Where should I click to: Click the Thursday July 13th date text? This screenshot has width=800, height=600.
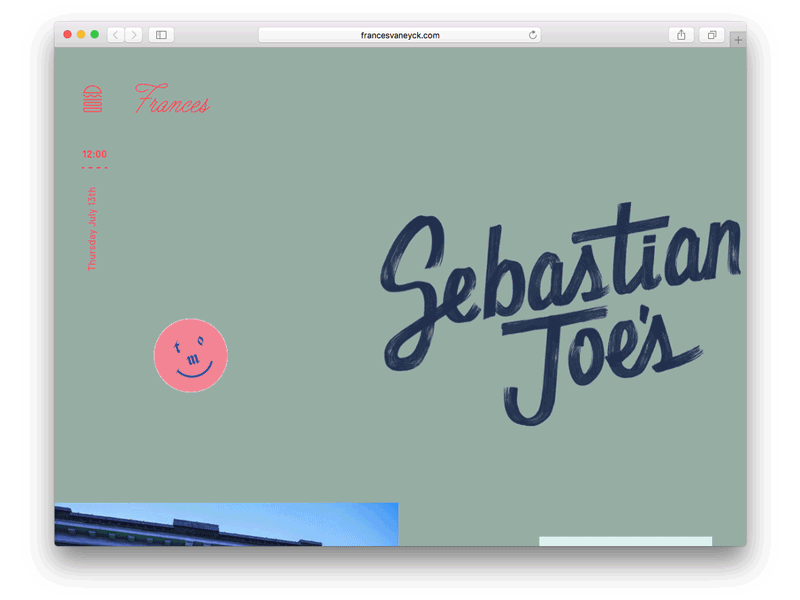click(x=92, y=229)
